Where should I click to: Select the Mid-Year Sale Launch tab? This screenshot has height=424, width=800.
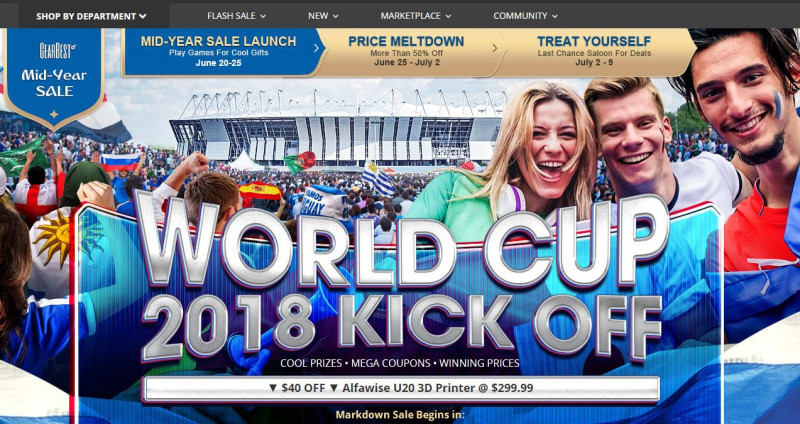[x=218, y=52]
